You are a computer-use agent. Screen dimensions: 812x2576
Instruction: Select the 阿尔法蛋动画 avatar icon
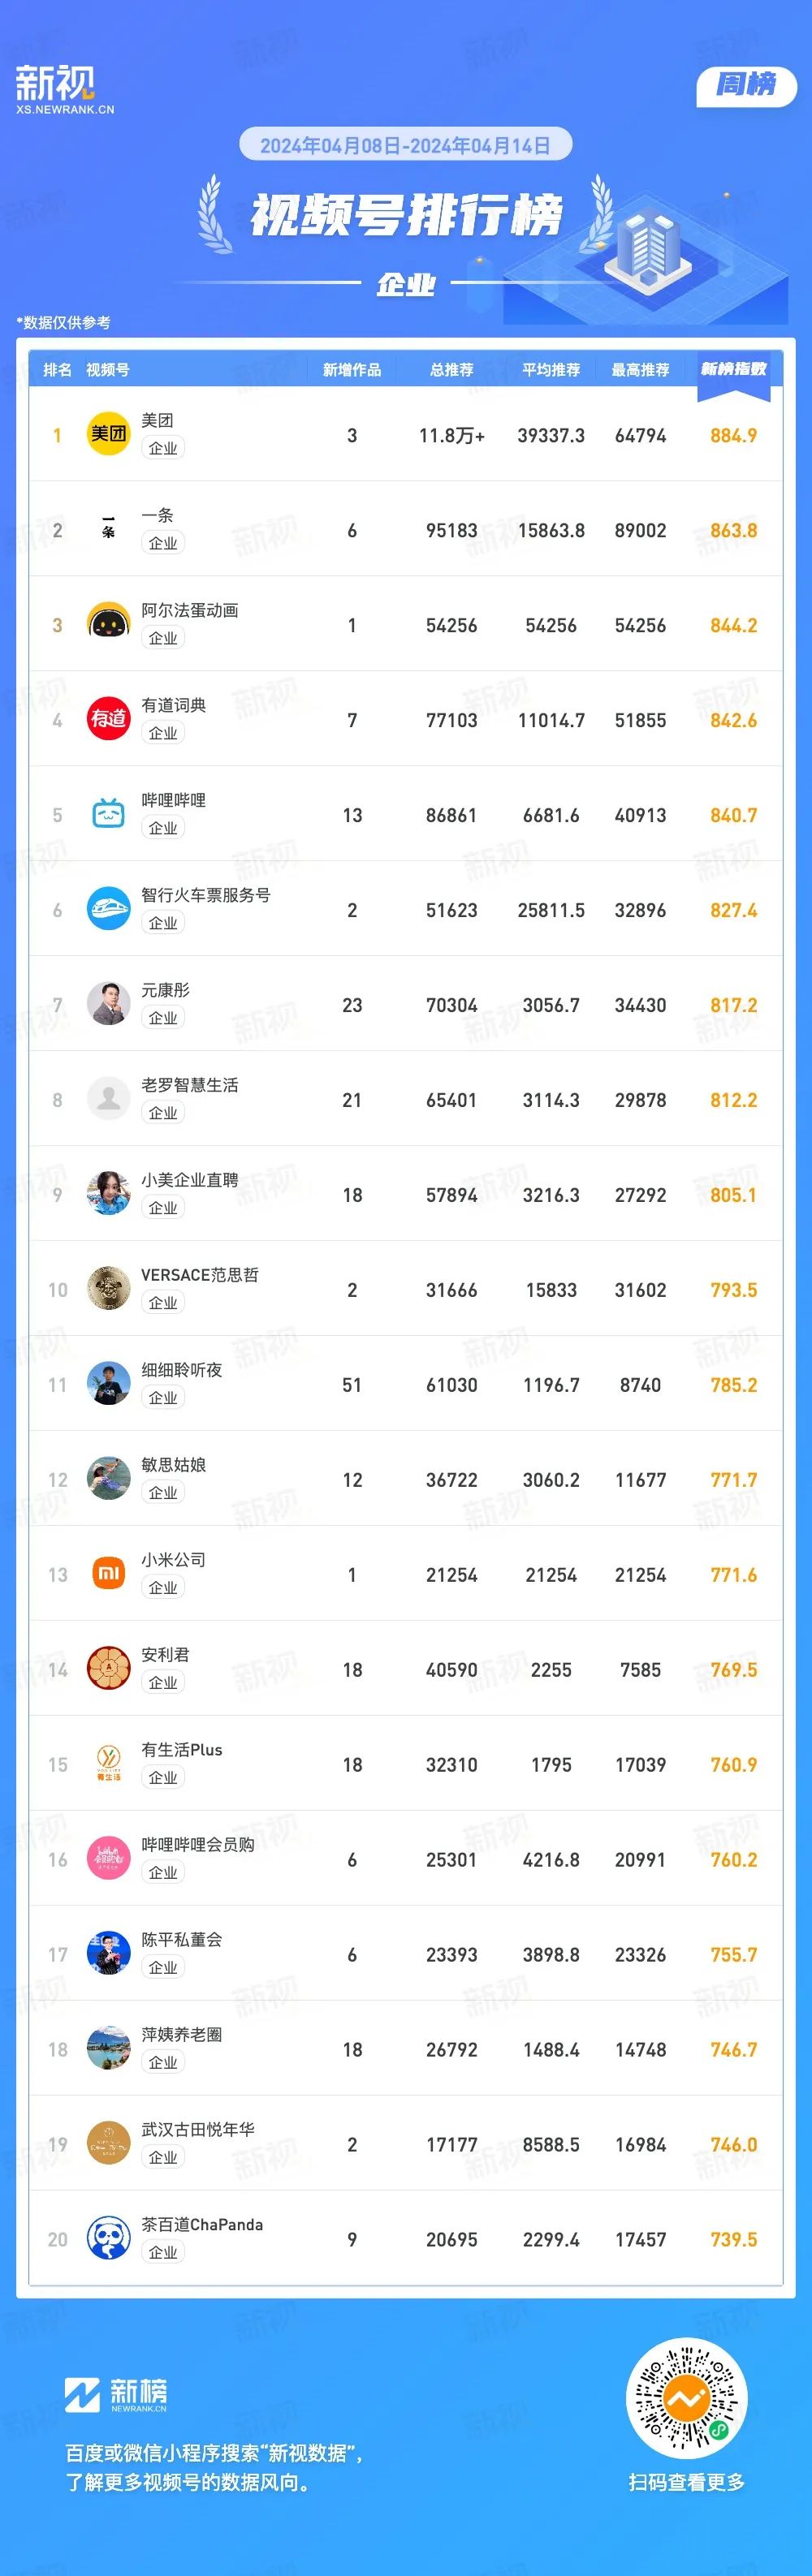108,624
